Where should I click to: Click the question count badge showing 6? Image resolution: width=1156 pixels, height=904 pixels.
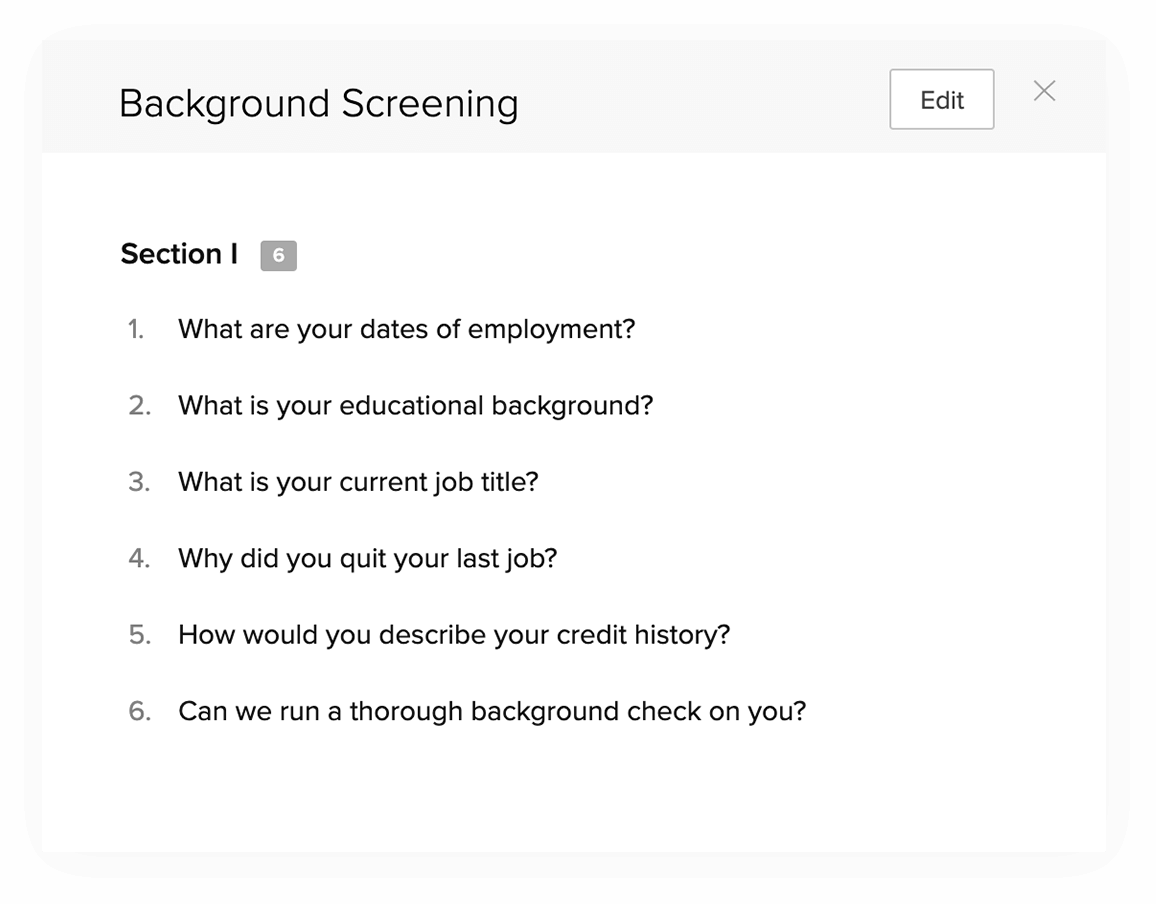279,255
